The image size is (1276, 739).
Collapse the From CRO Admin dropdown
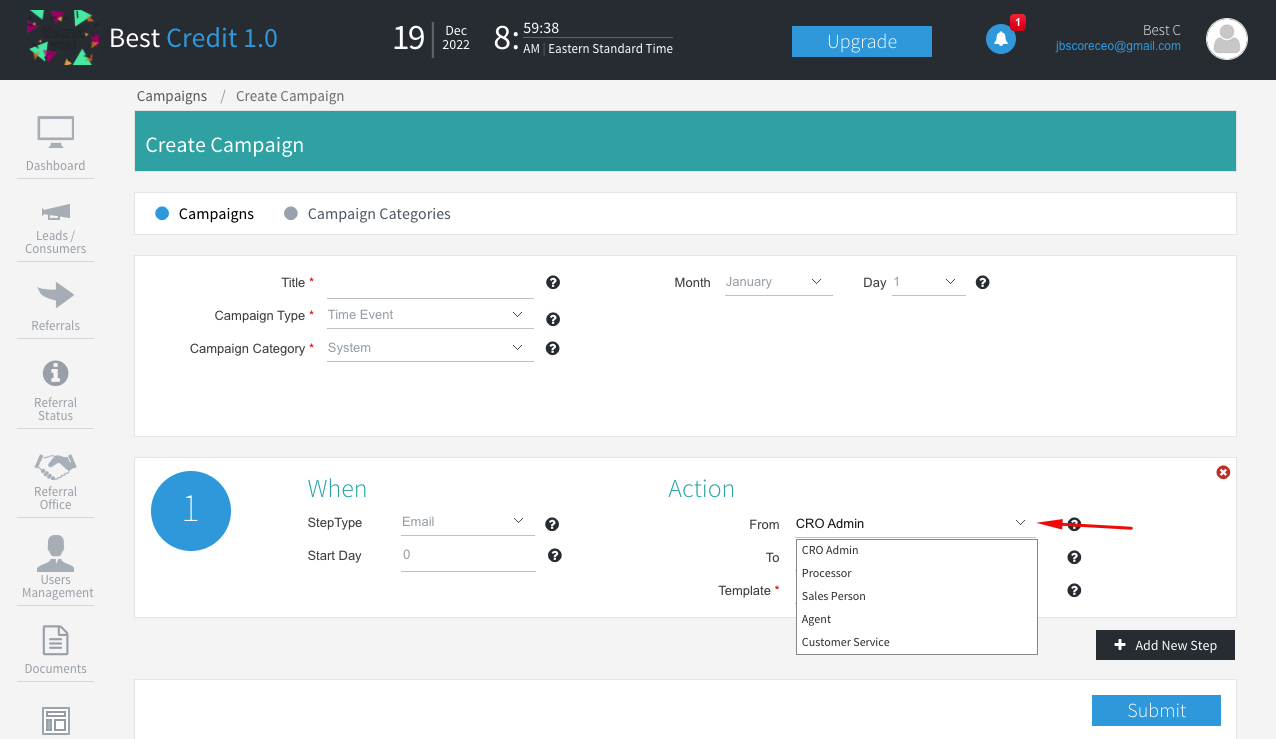(x=916, y=524)
